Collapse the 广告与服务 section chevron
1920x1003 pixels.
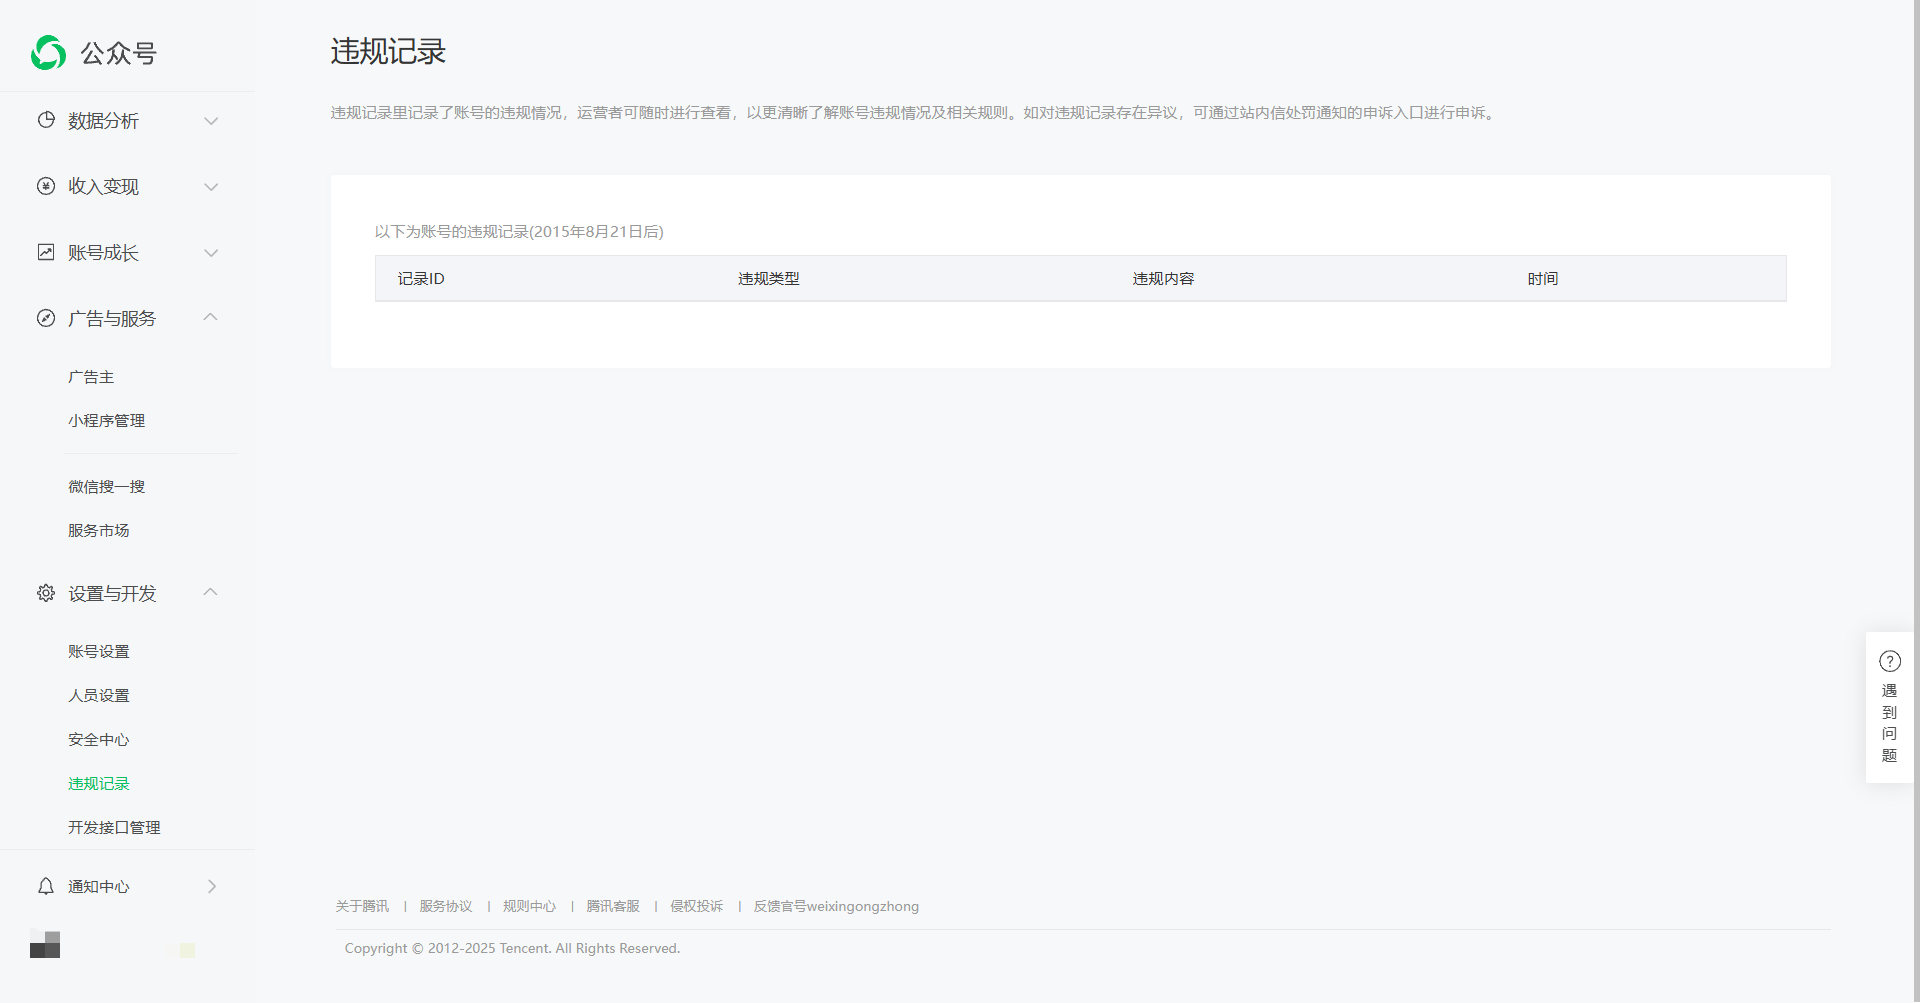click(x=211, y=317)
